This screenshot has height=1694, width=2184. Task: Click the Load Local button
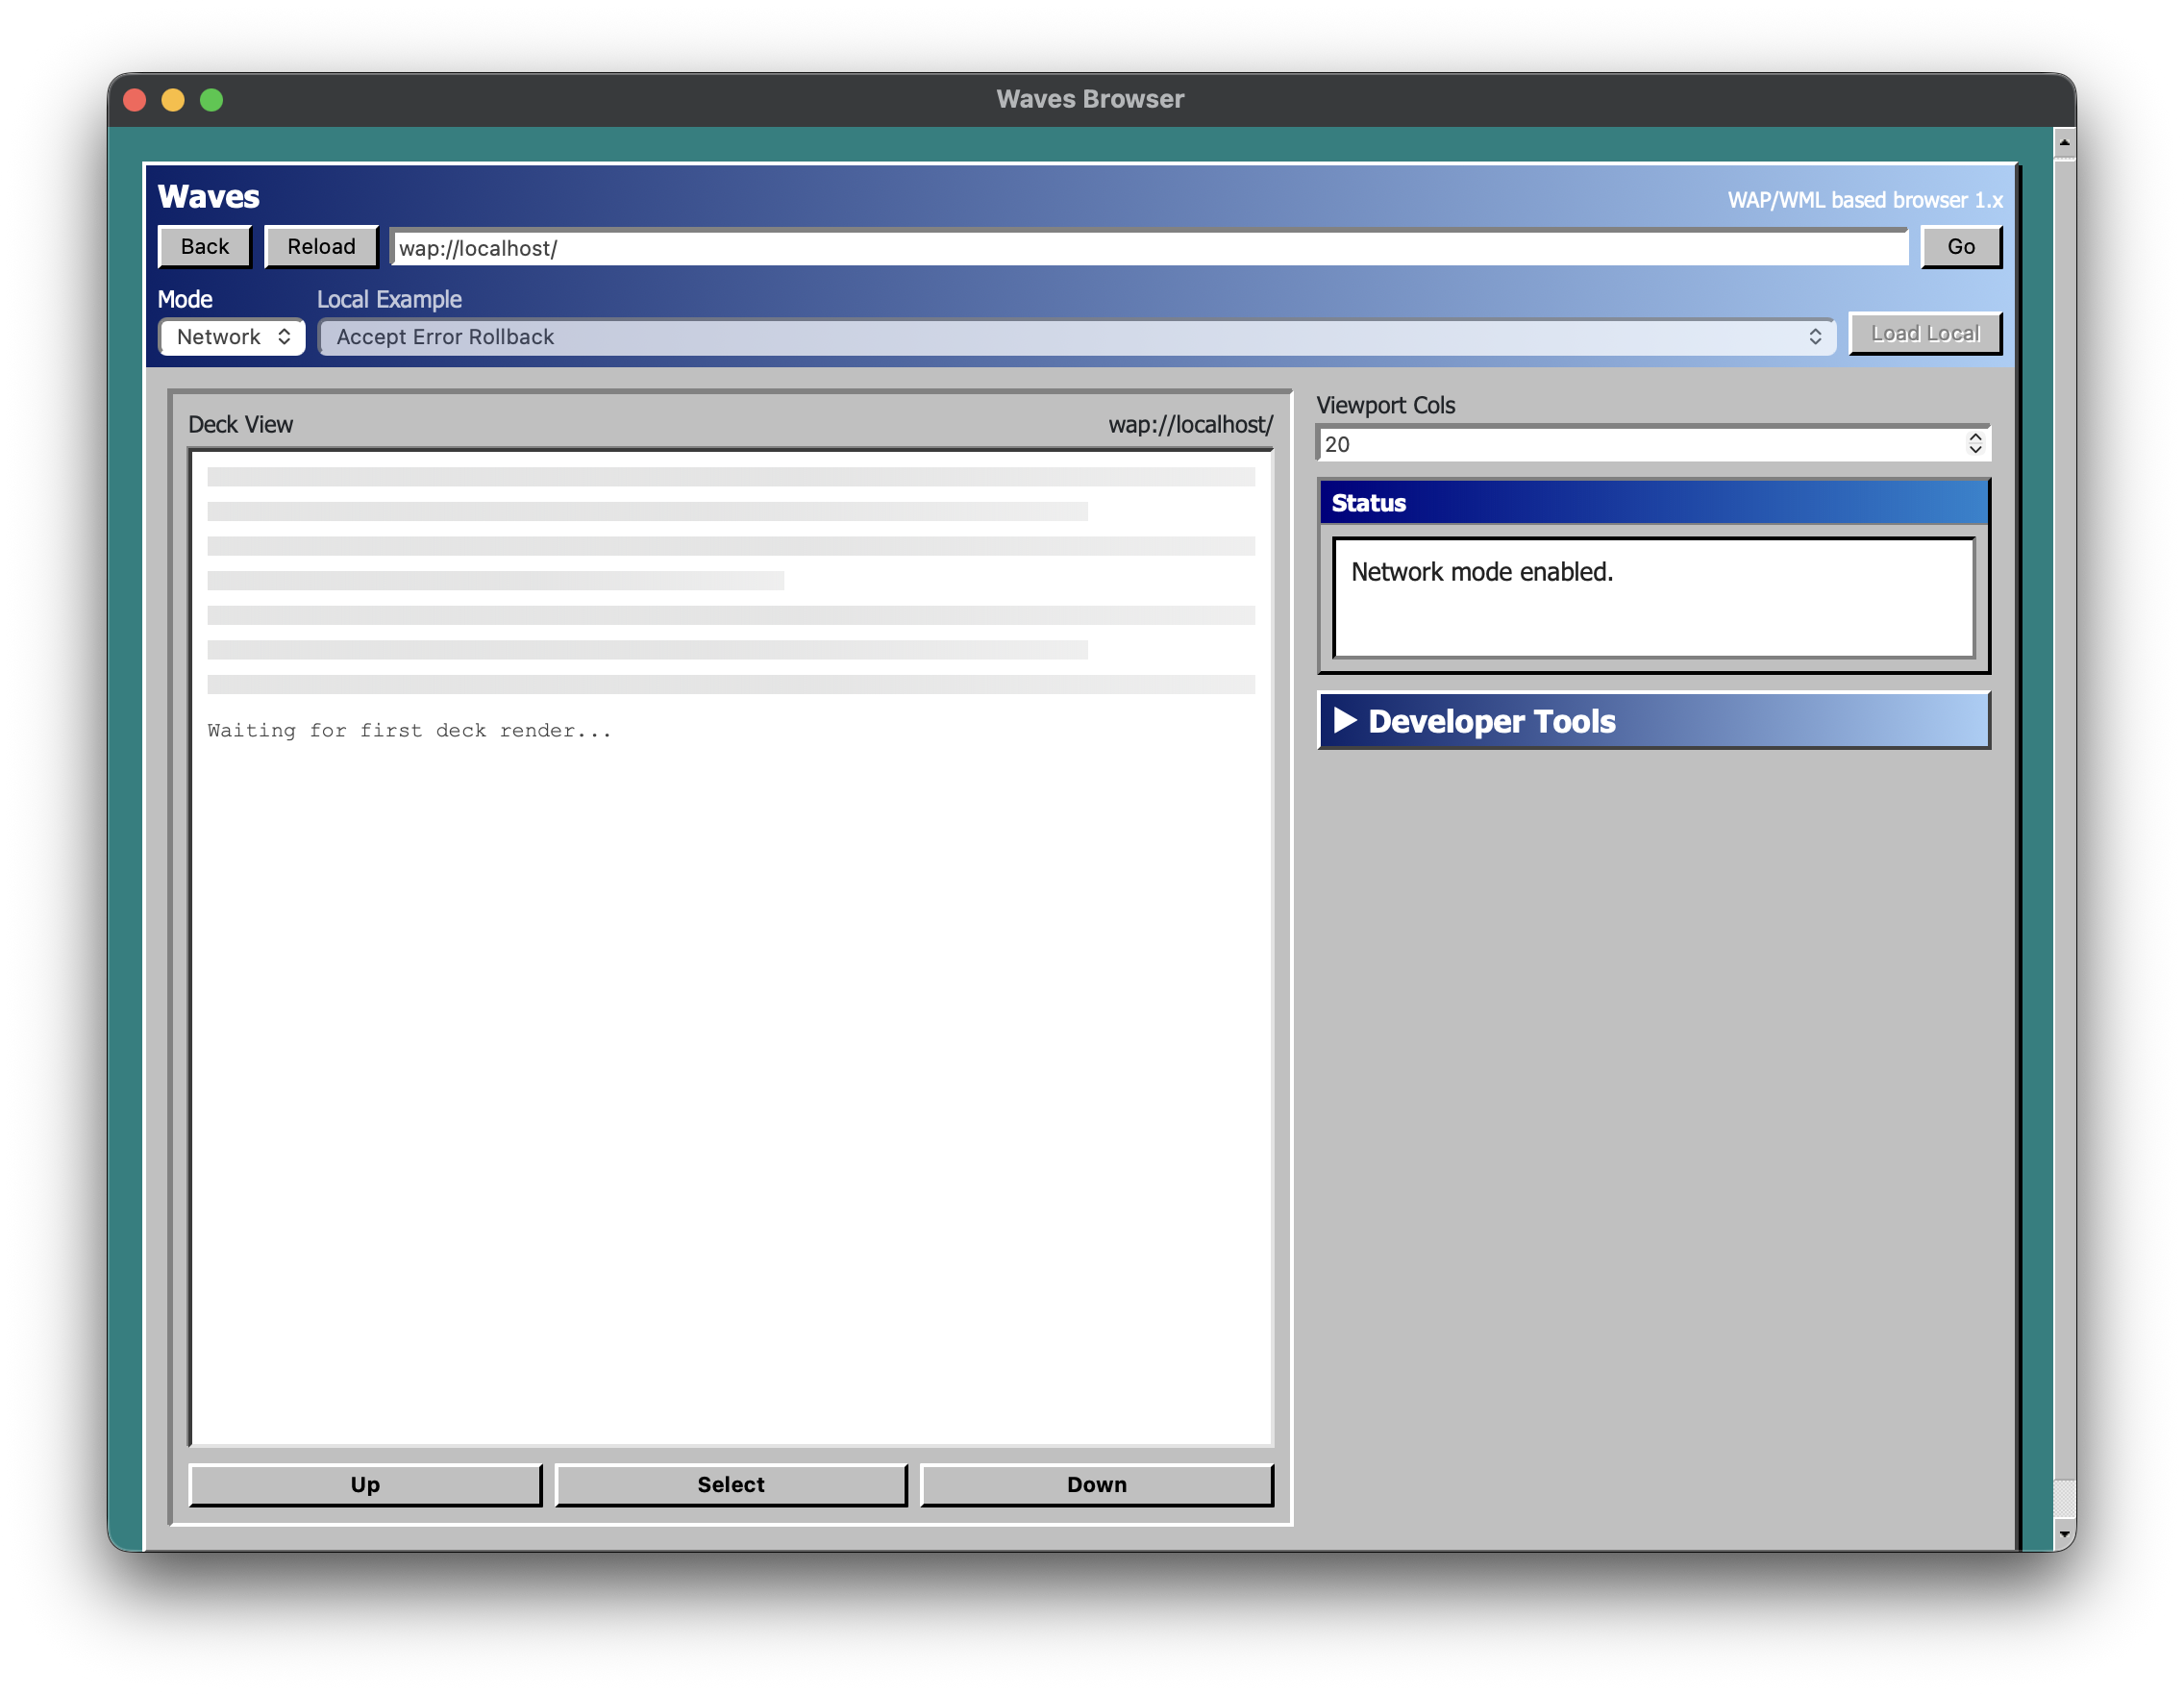tap(1925, 334)
